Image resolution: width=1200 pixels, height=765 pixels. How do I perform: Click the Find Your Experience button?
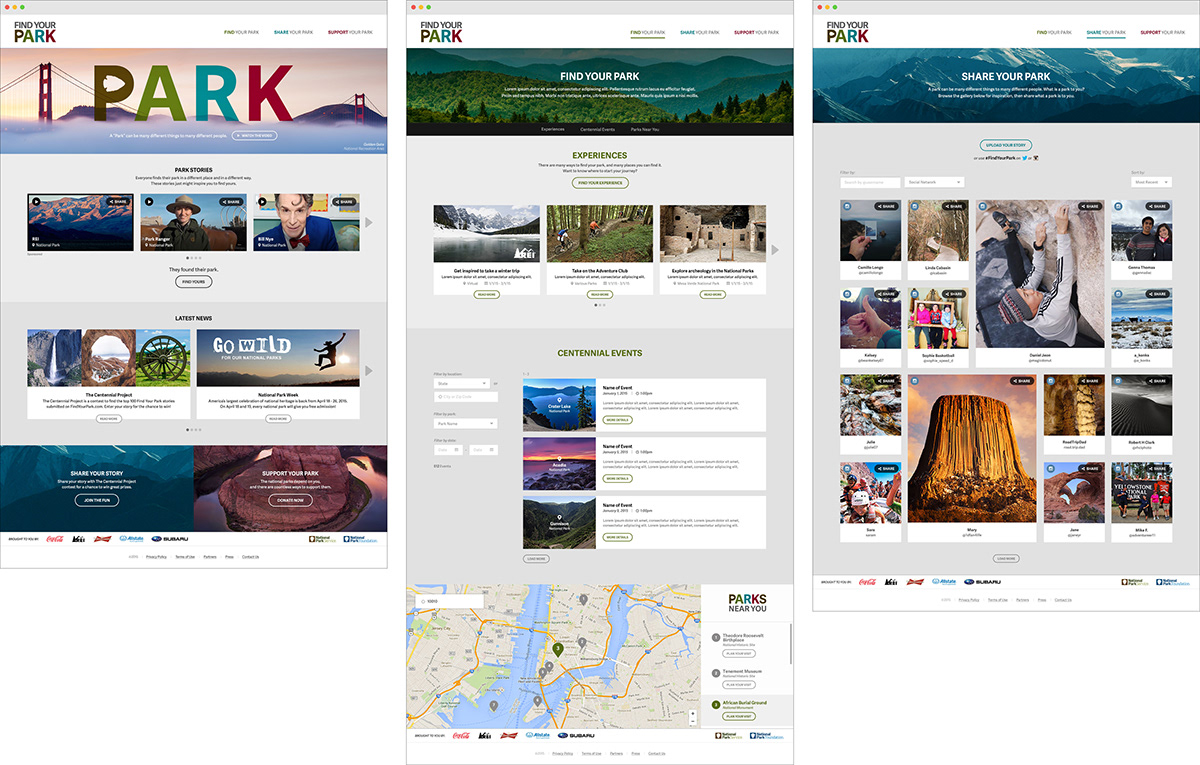pyautogui.click(x=600, y=183)
